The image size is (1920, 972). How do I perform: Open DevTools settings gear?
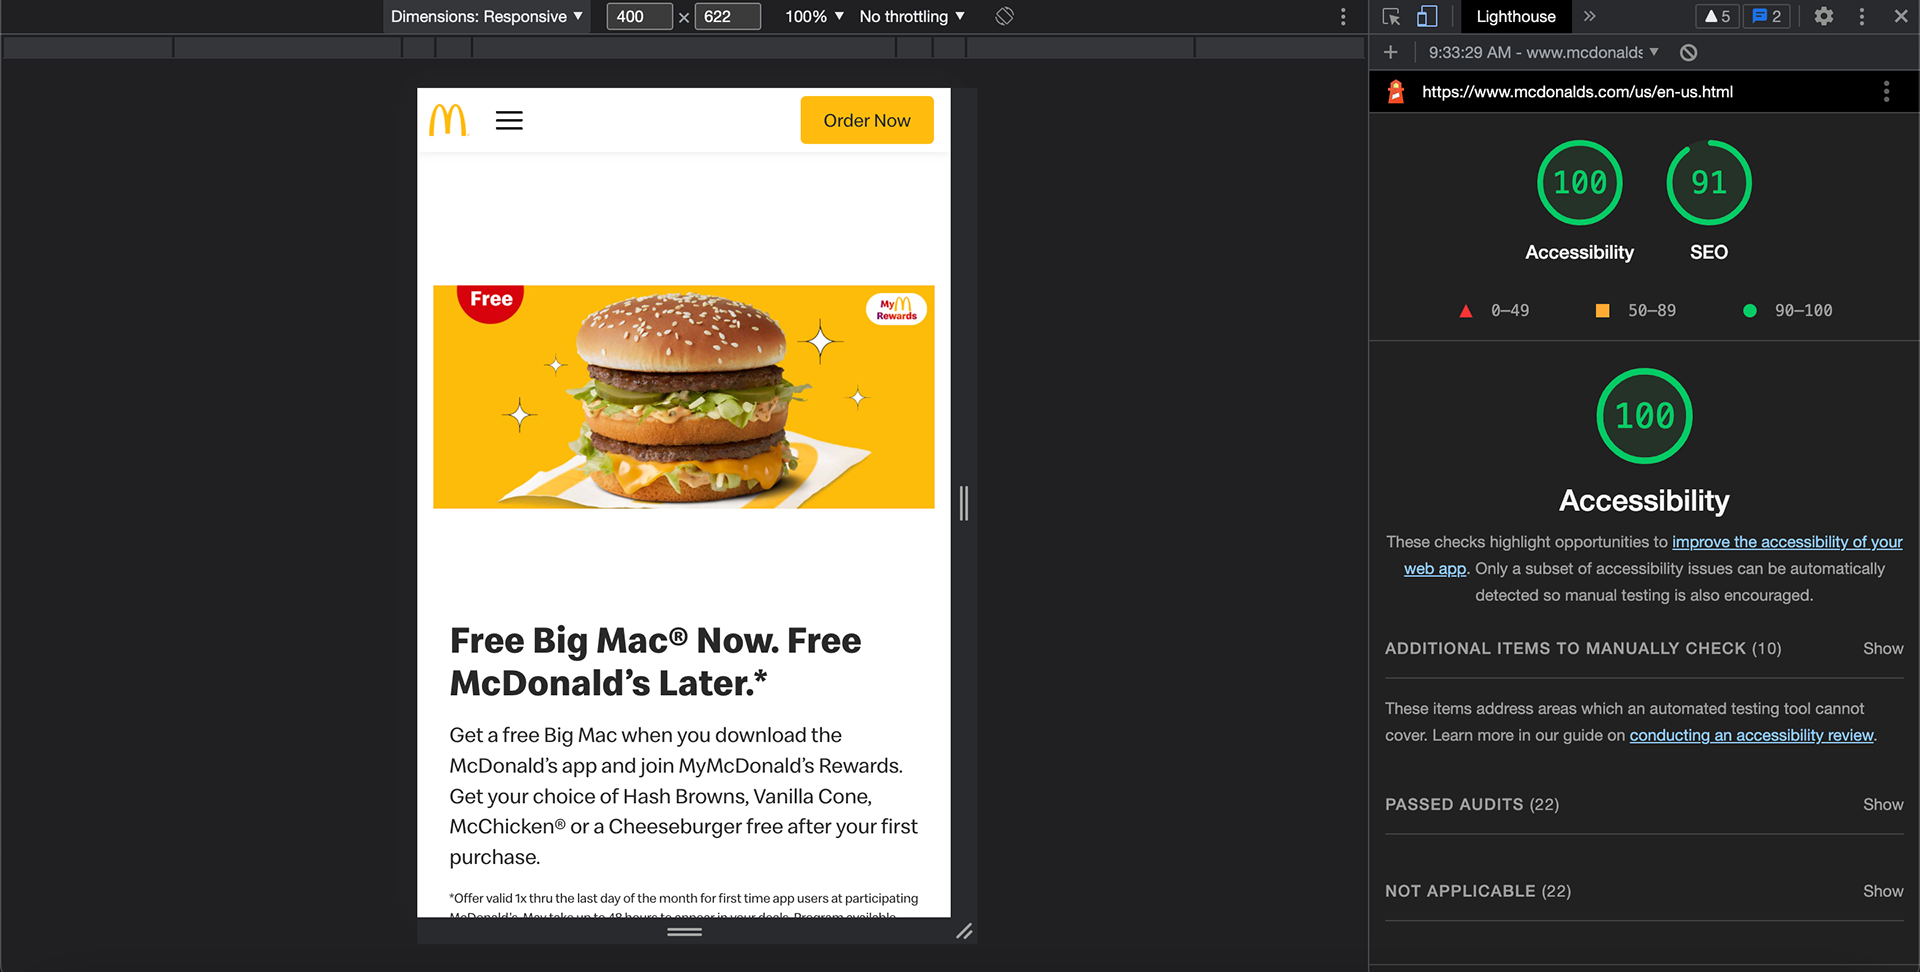point(1824,16)
